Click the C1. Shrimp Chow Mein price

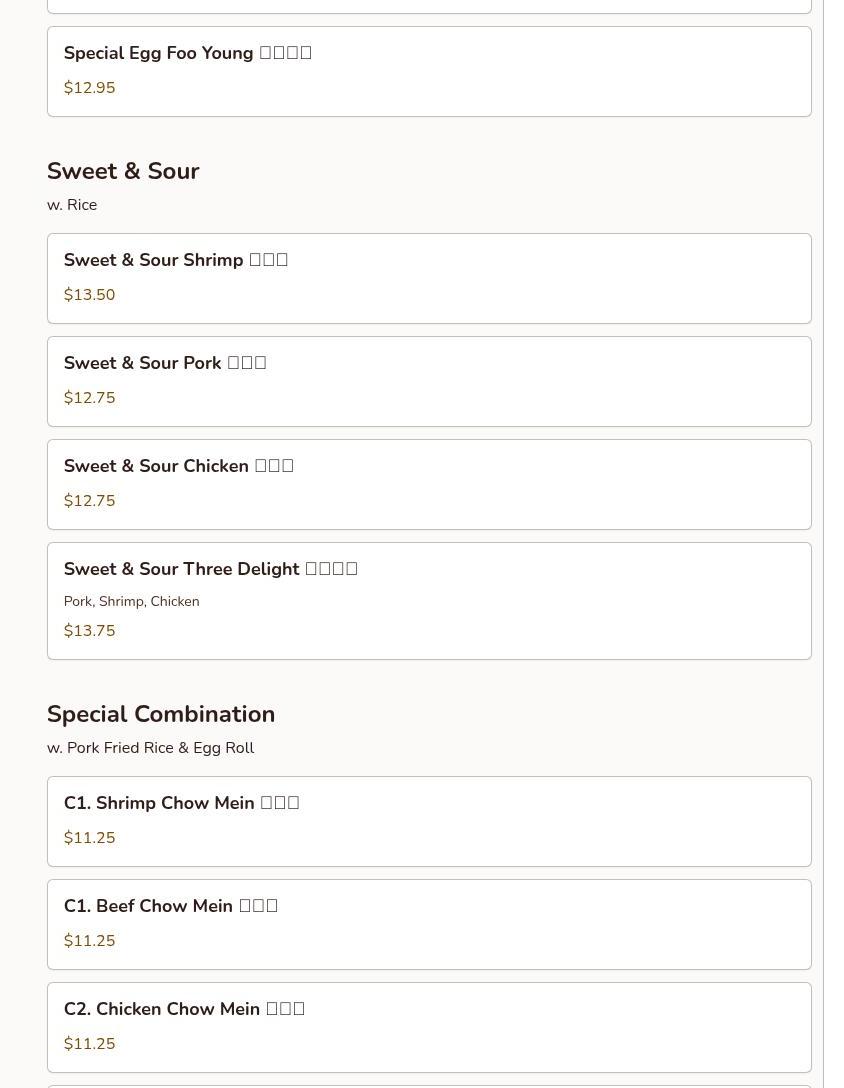pos(90,838)
